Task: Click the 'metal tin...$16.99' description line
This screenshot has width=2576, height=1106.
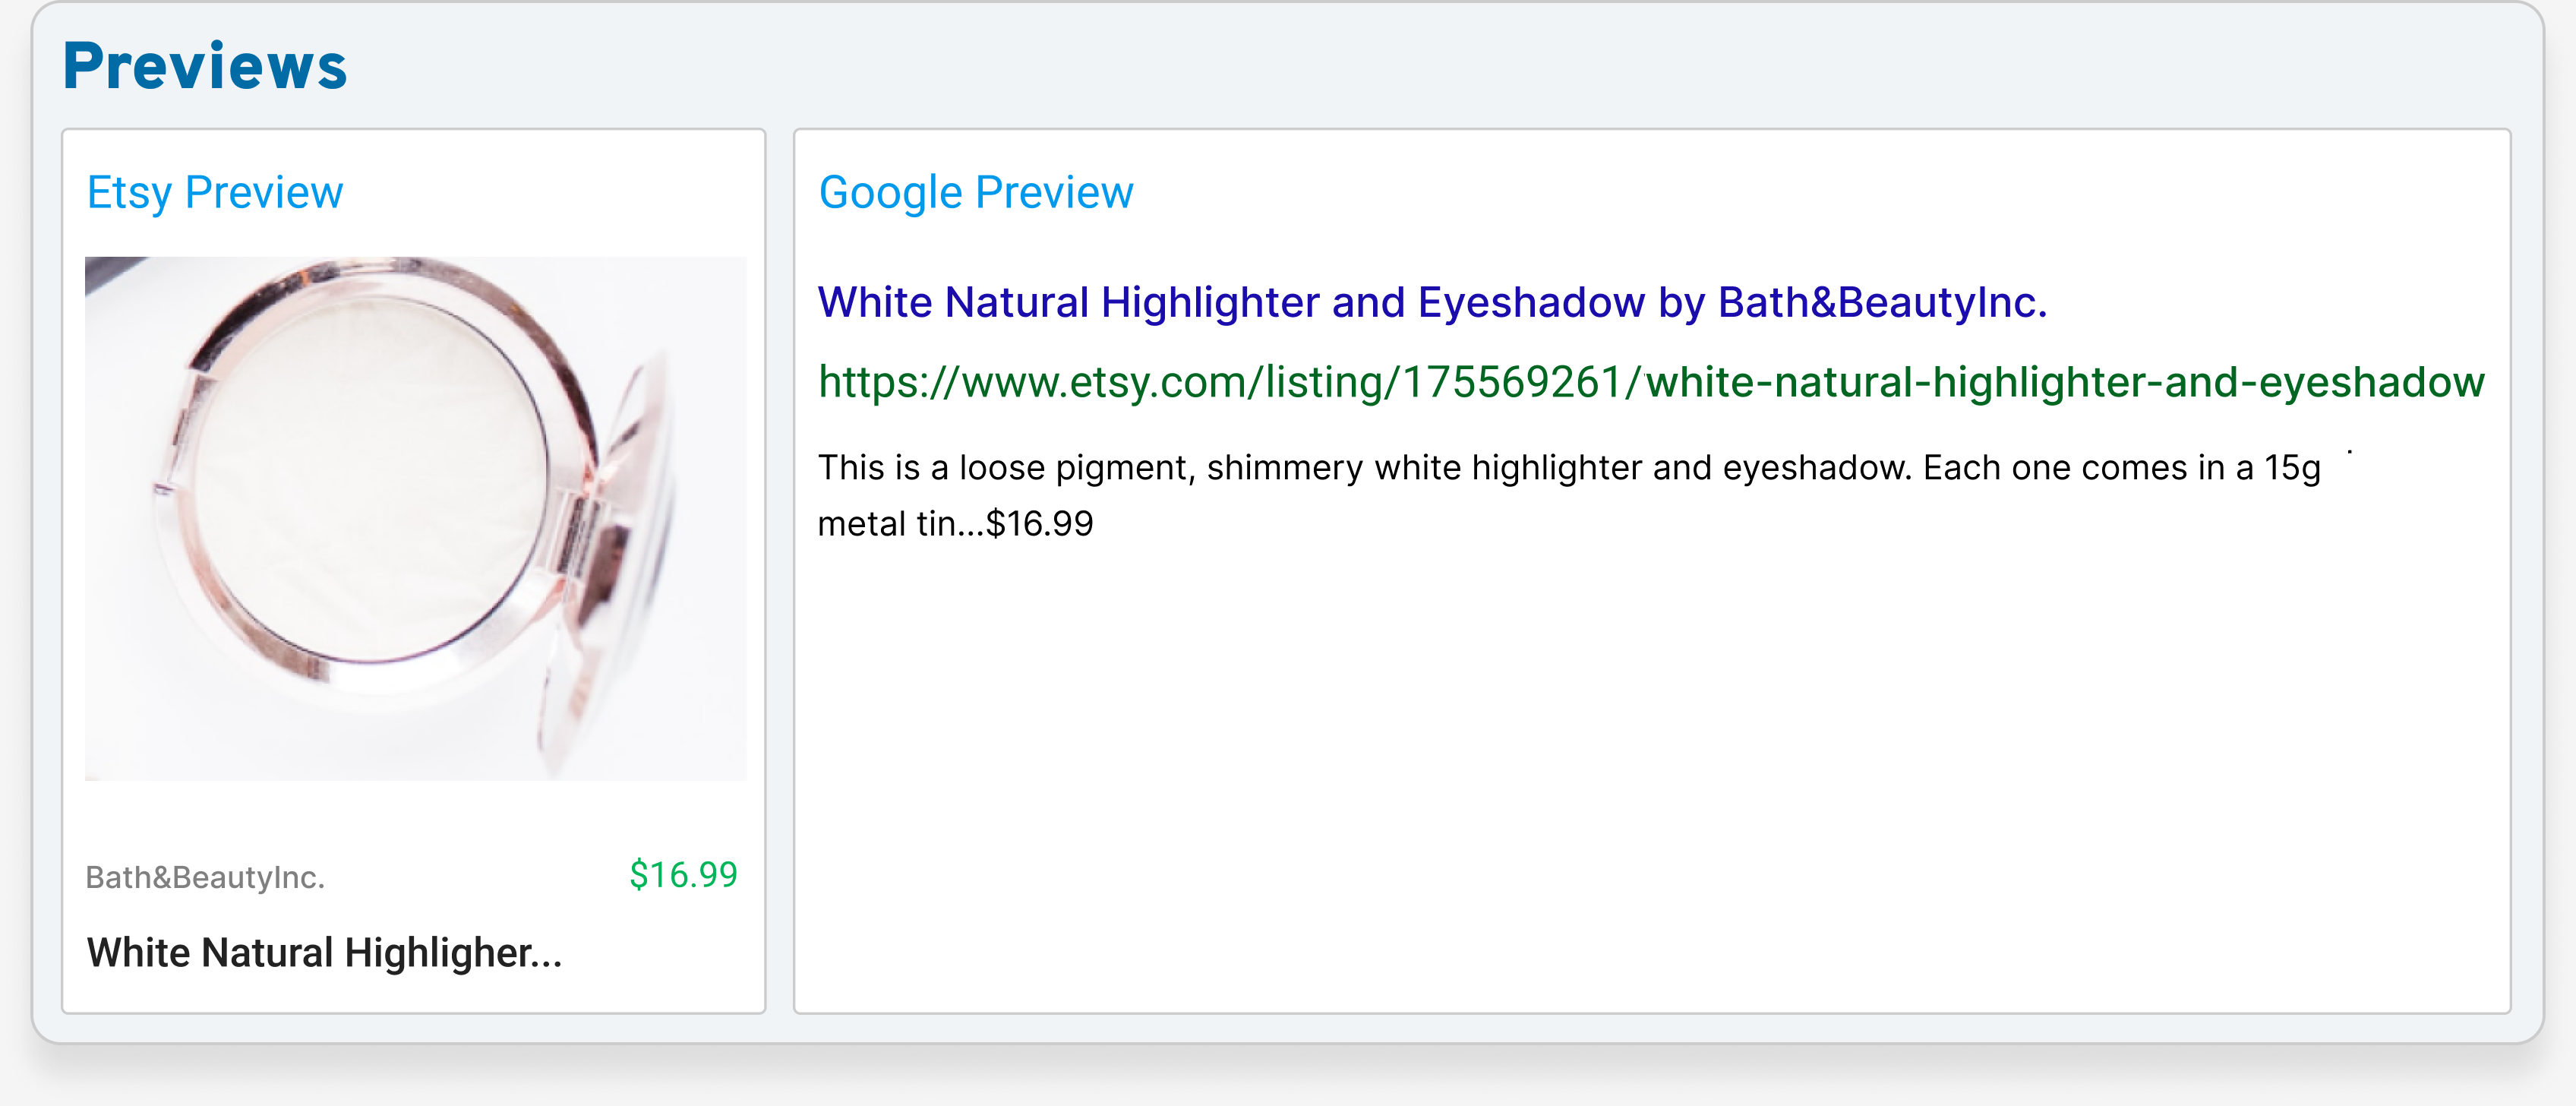Action: (955, 524)
